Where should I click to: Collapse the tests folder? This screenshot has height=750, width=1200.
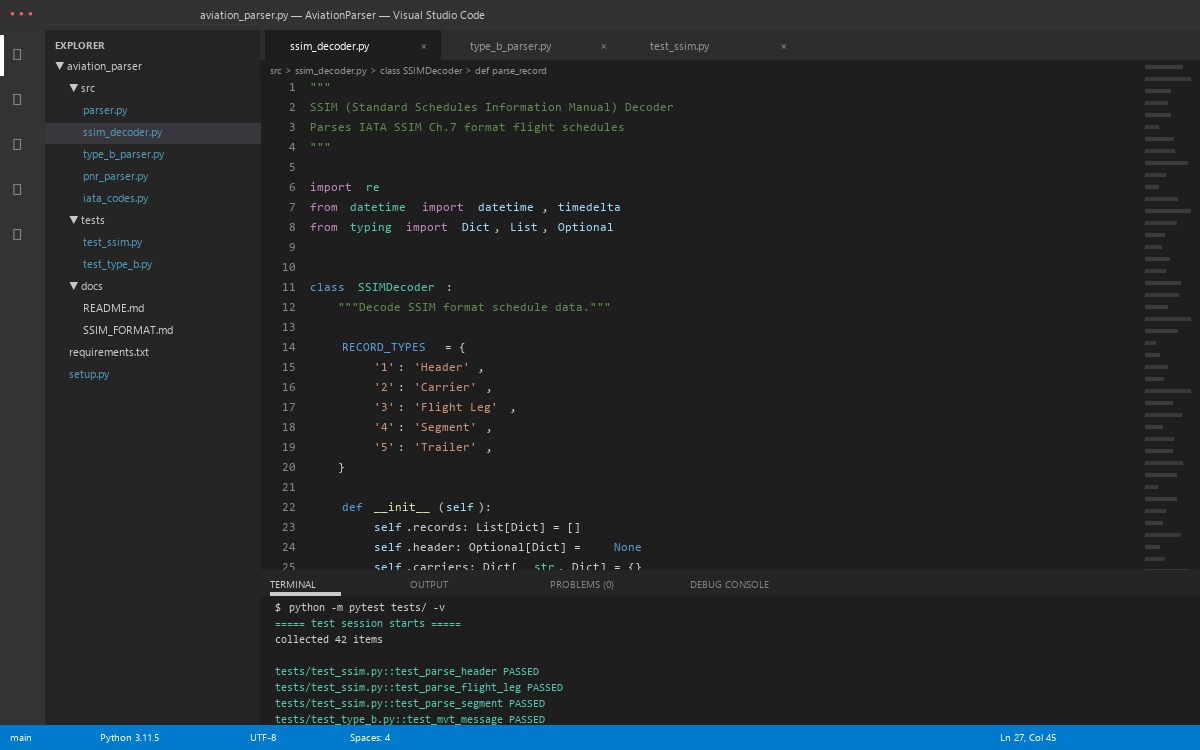74,220
